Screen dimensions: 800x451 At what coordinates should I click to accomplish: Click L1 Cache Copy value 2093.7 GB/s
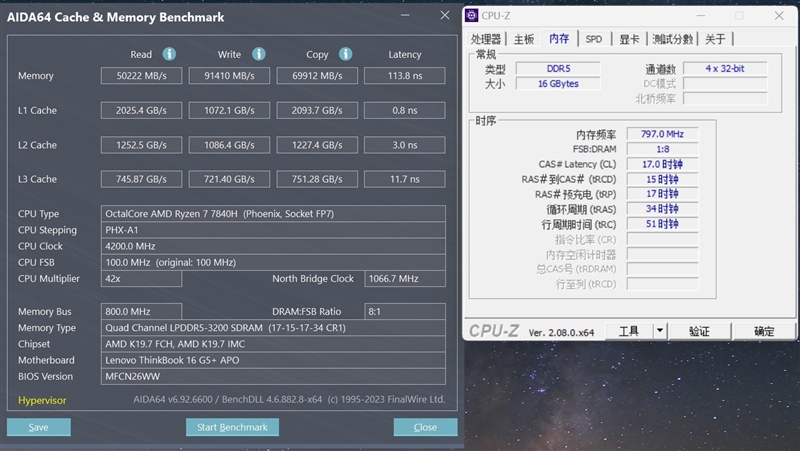tap(317, 110)
